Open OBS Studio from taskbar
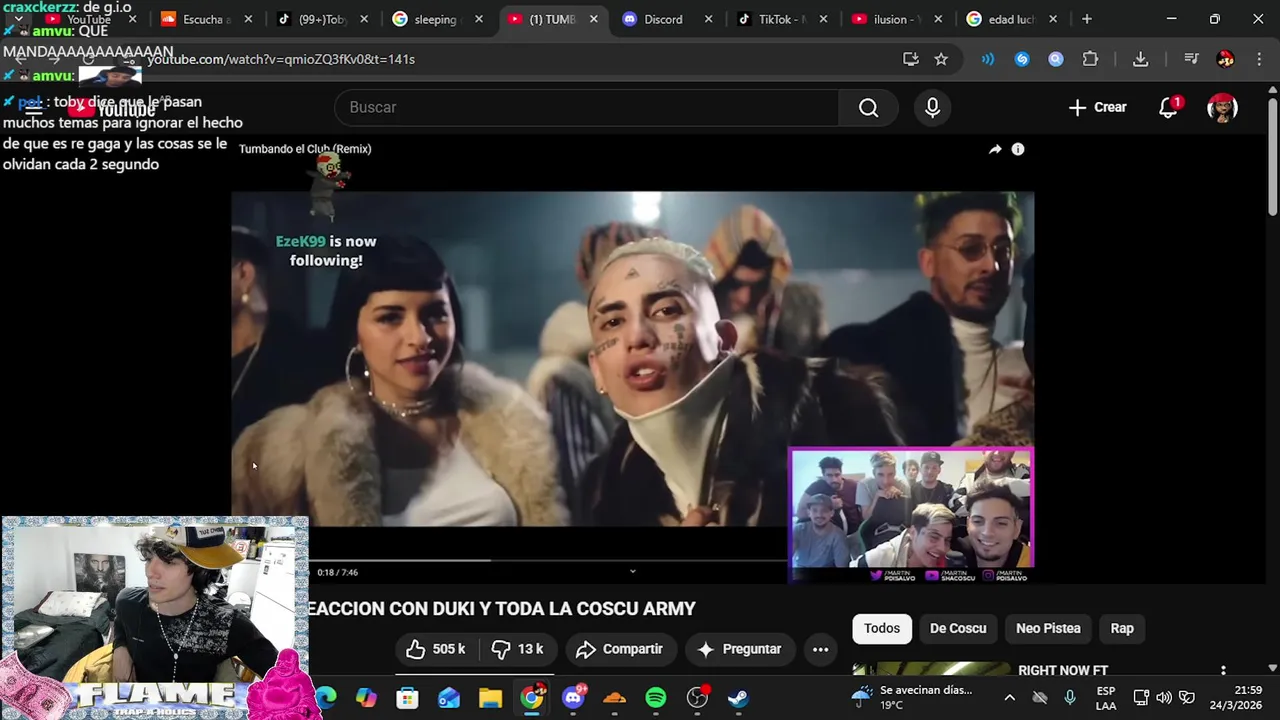The height and width of the screenshot is (720, 1280). pos(698,697)
